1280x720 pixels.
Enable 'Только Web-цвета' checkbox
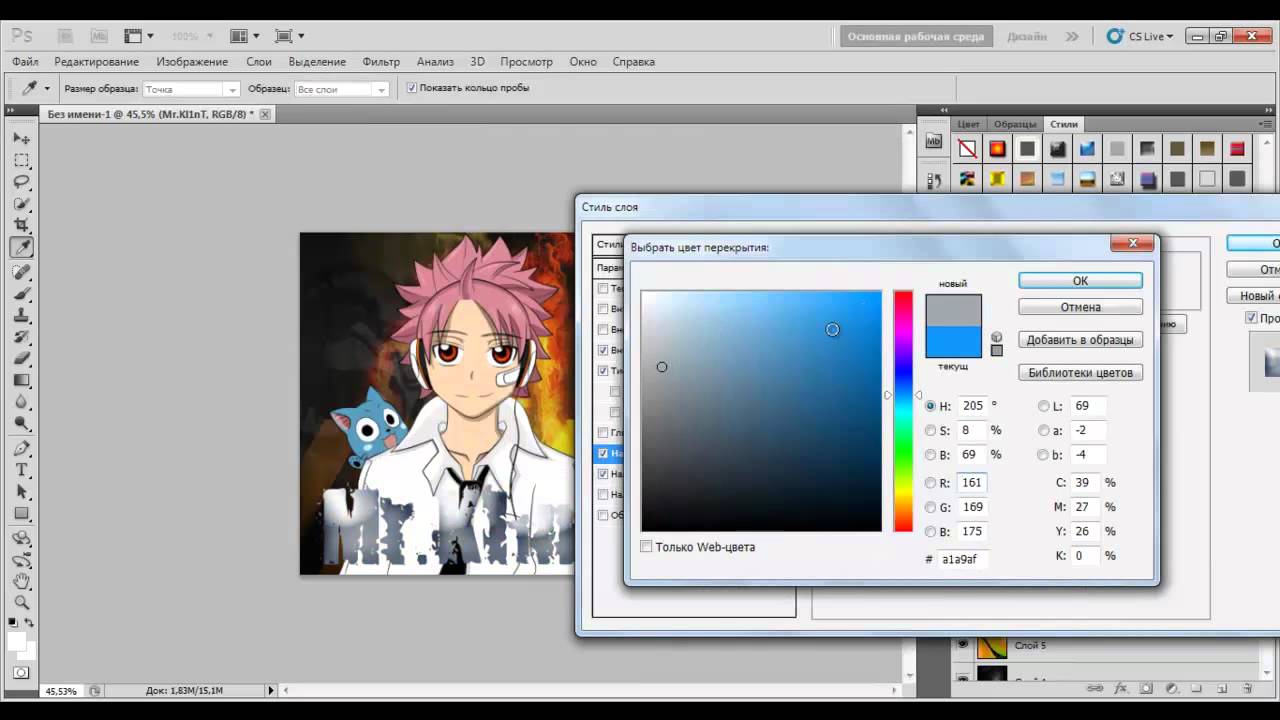tap(646, 546)
